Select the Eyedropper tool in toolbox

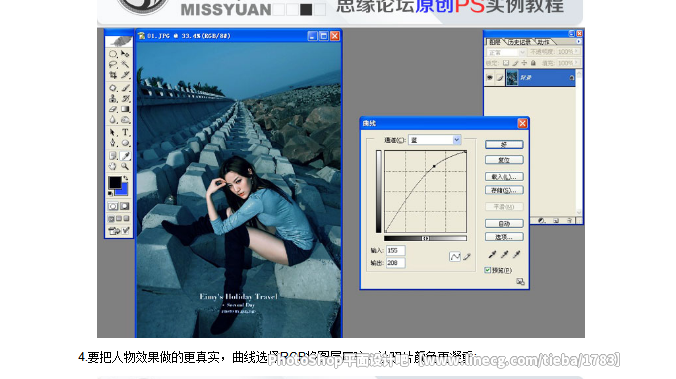[125, 155]
